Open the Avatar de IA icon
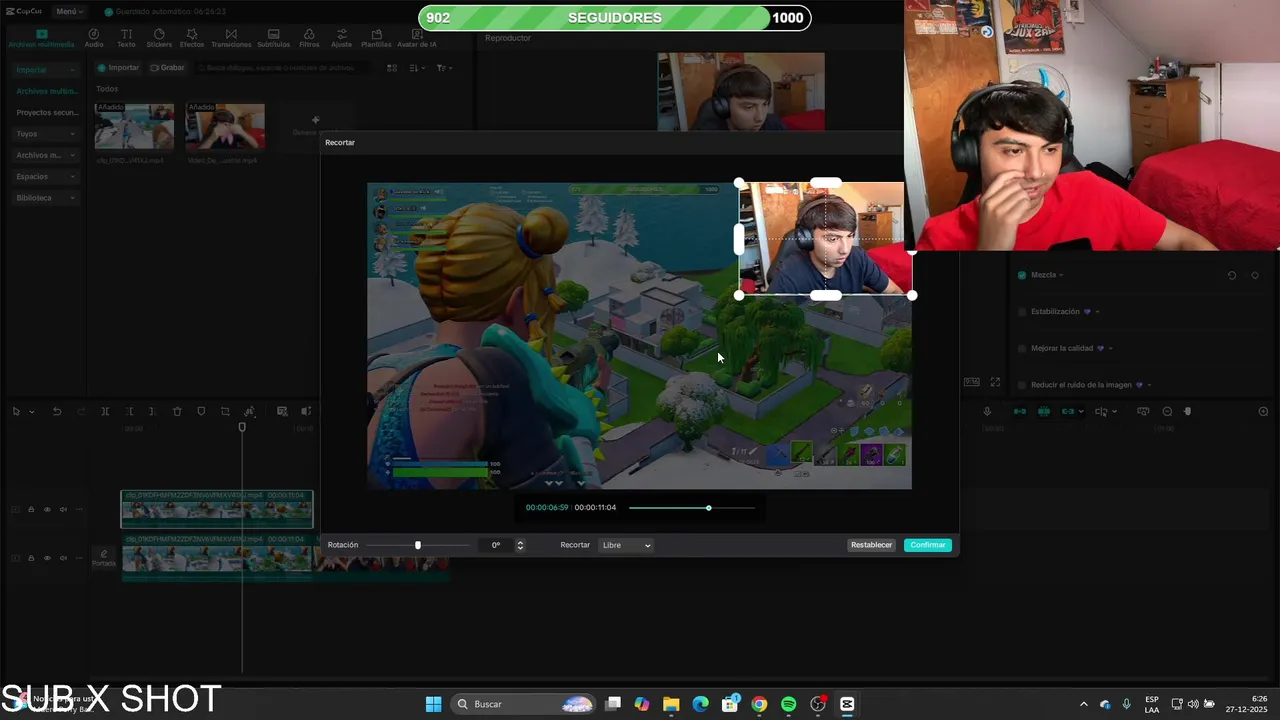The width and height of the screenshot is (1280, 720). (417, 38)
